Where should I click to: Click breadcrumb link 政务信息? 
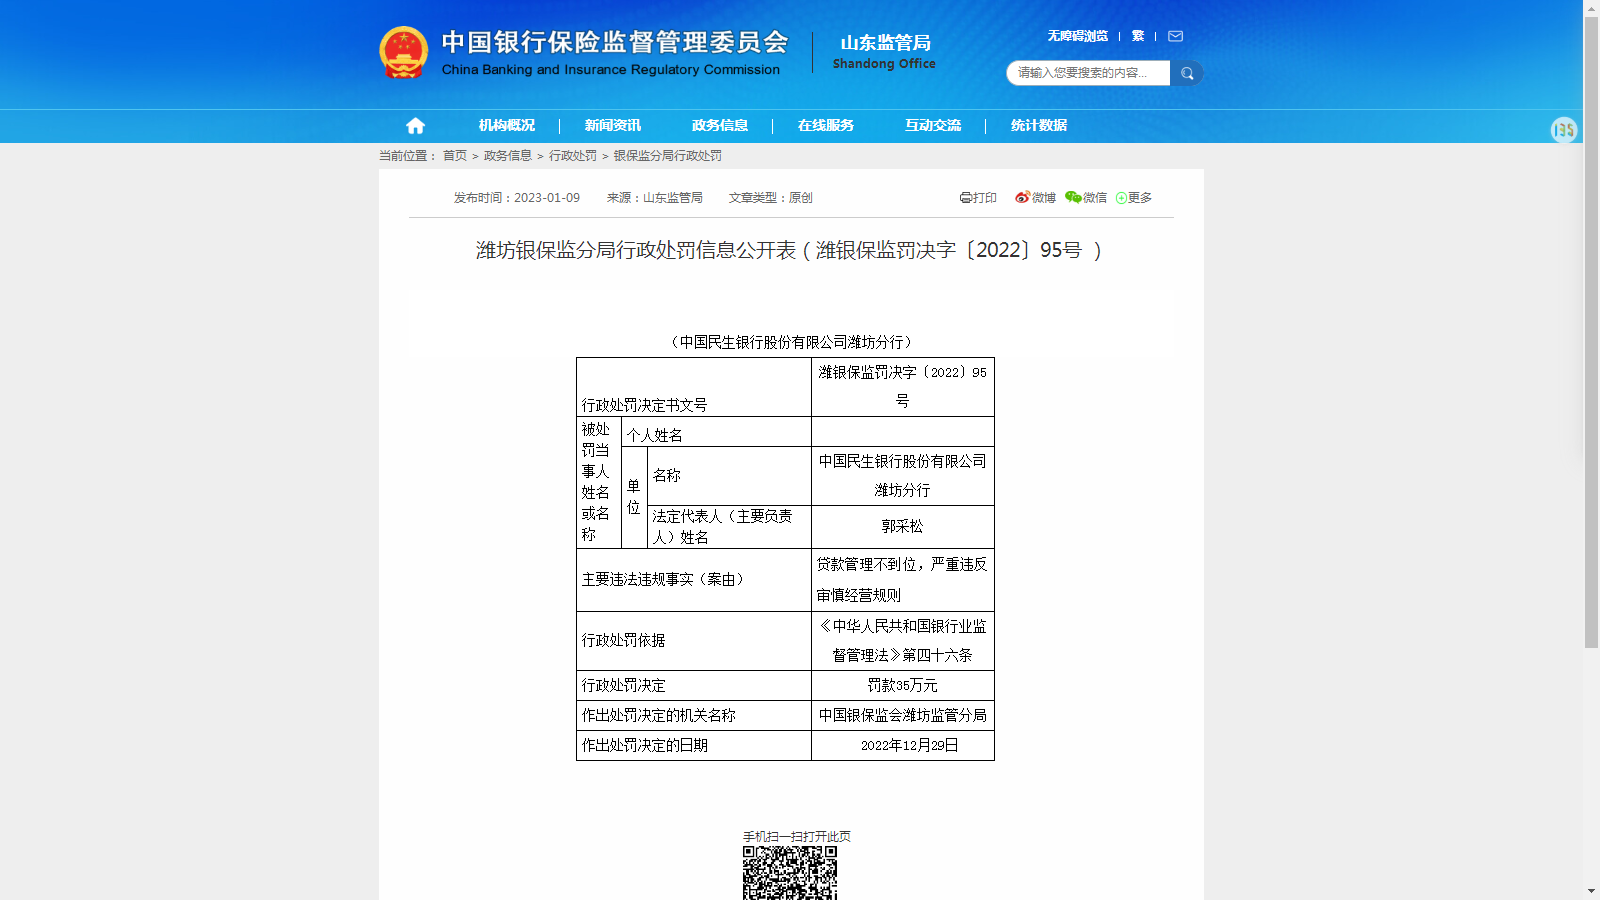click(508, 156)
